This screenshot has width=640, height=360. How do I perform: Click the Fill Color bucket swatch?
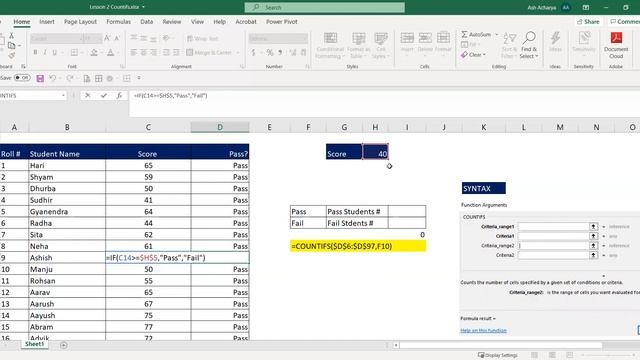click(94, 52)
